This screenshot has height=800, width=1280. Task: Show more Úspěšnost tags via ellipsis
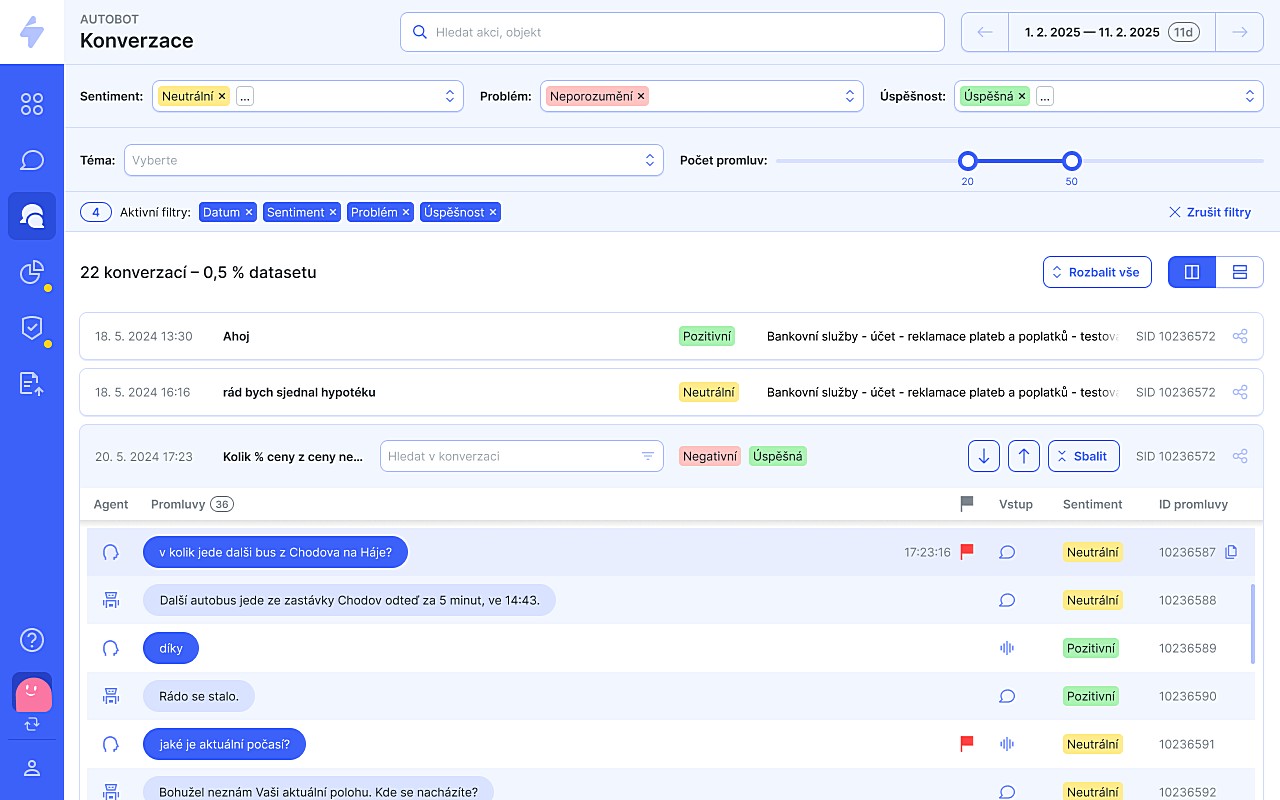pyautogui.click(x=1045, y=96)
